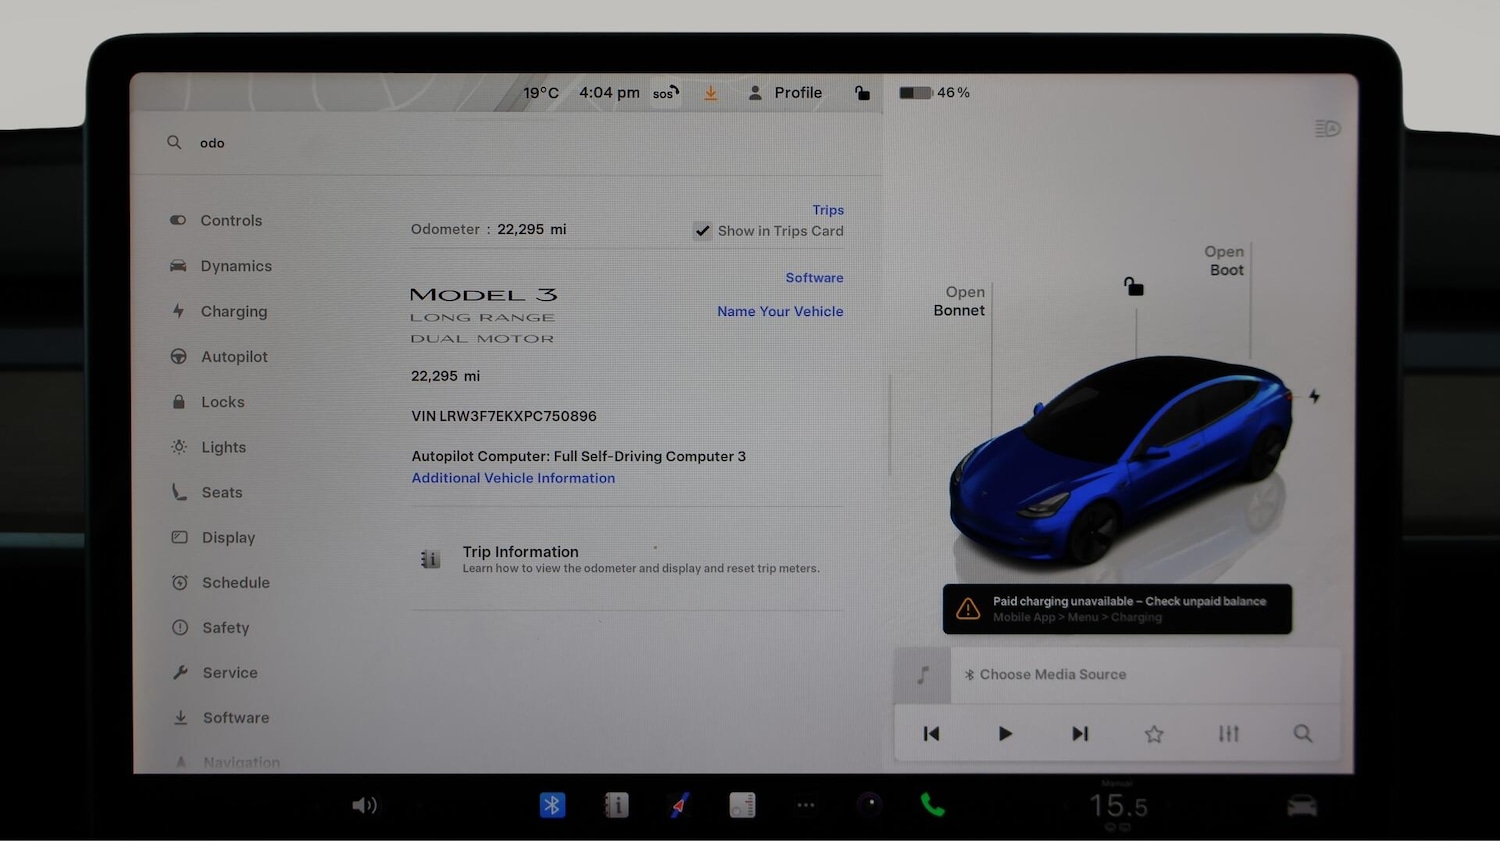Tap the 4:04 pm clock
Image resolution: width=1500 pixels, height=841 pixels.
(x=609, y=93)
